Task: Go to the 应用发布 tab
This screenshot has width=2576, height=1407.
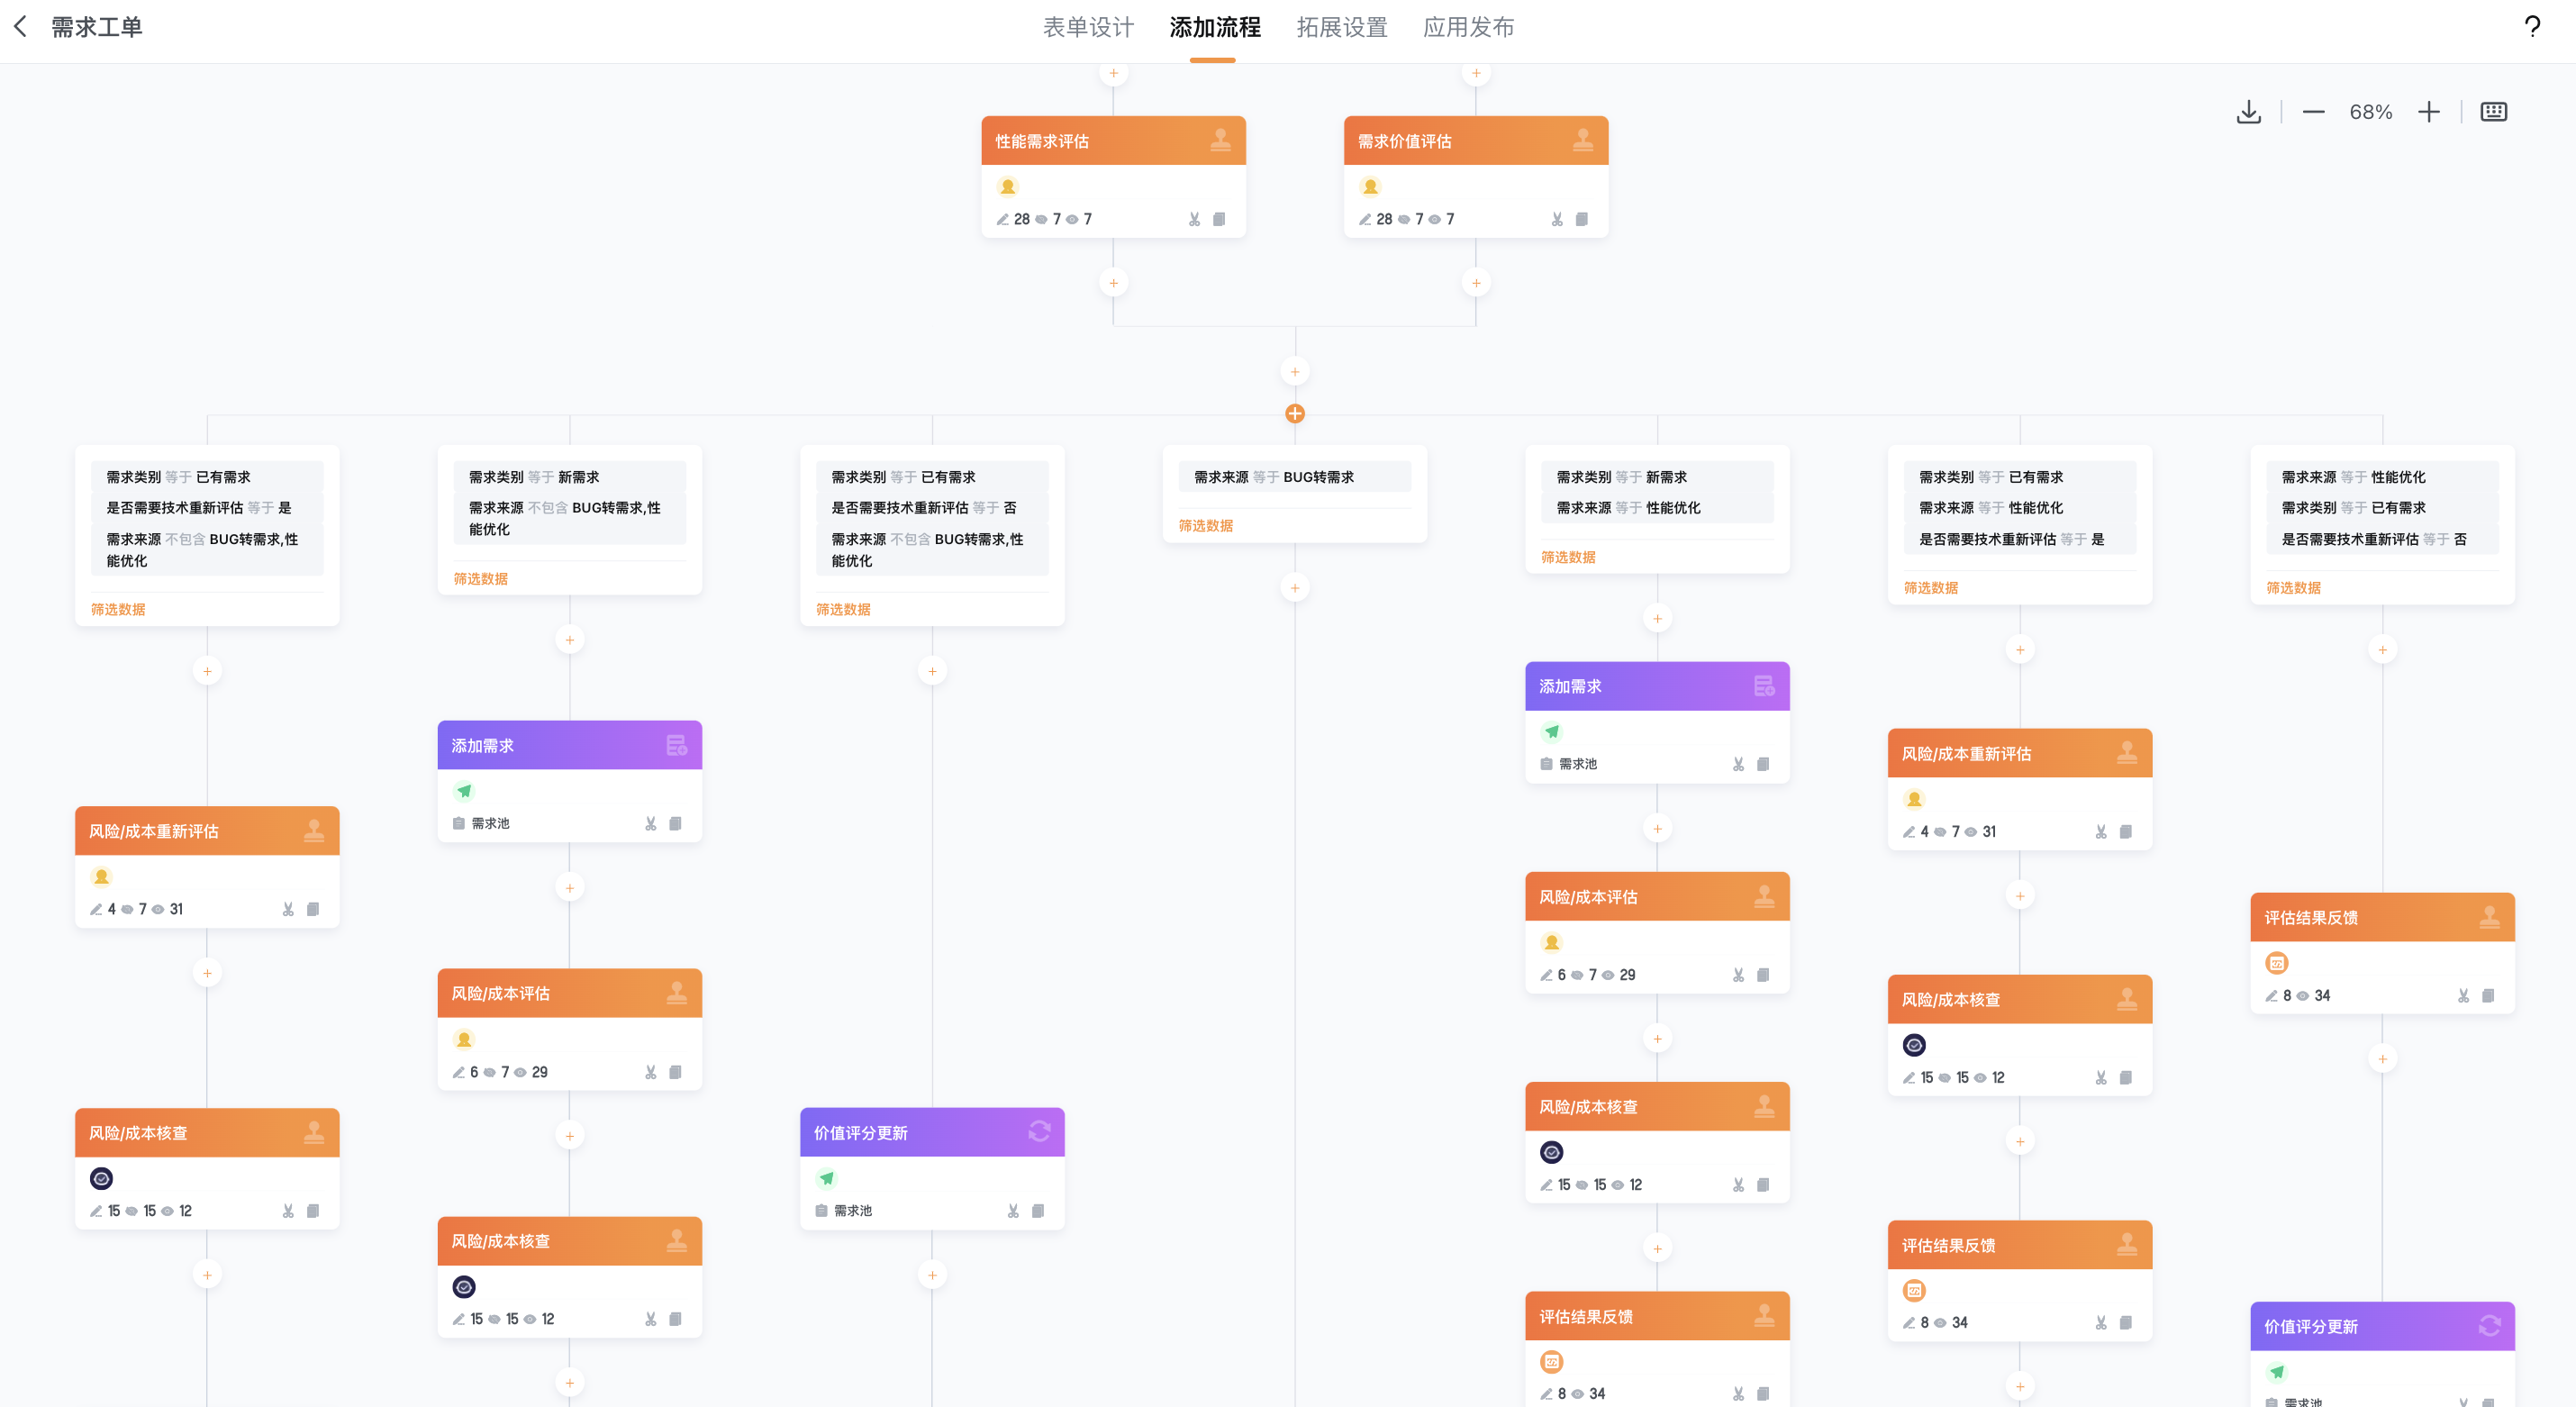Action: tap(1468, 27)
